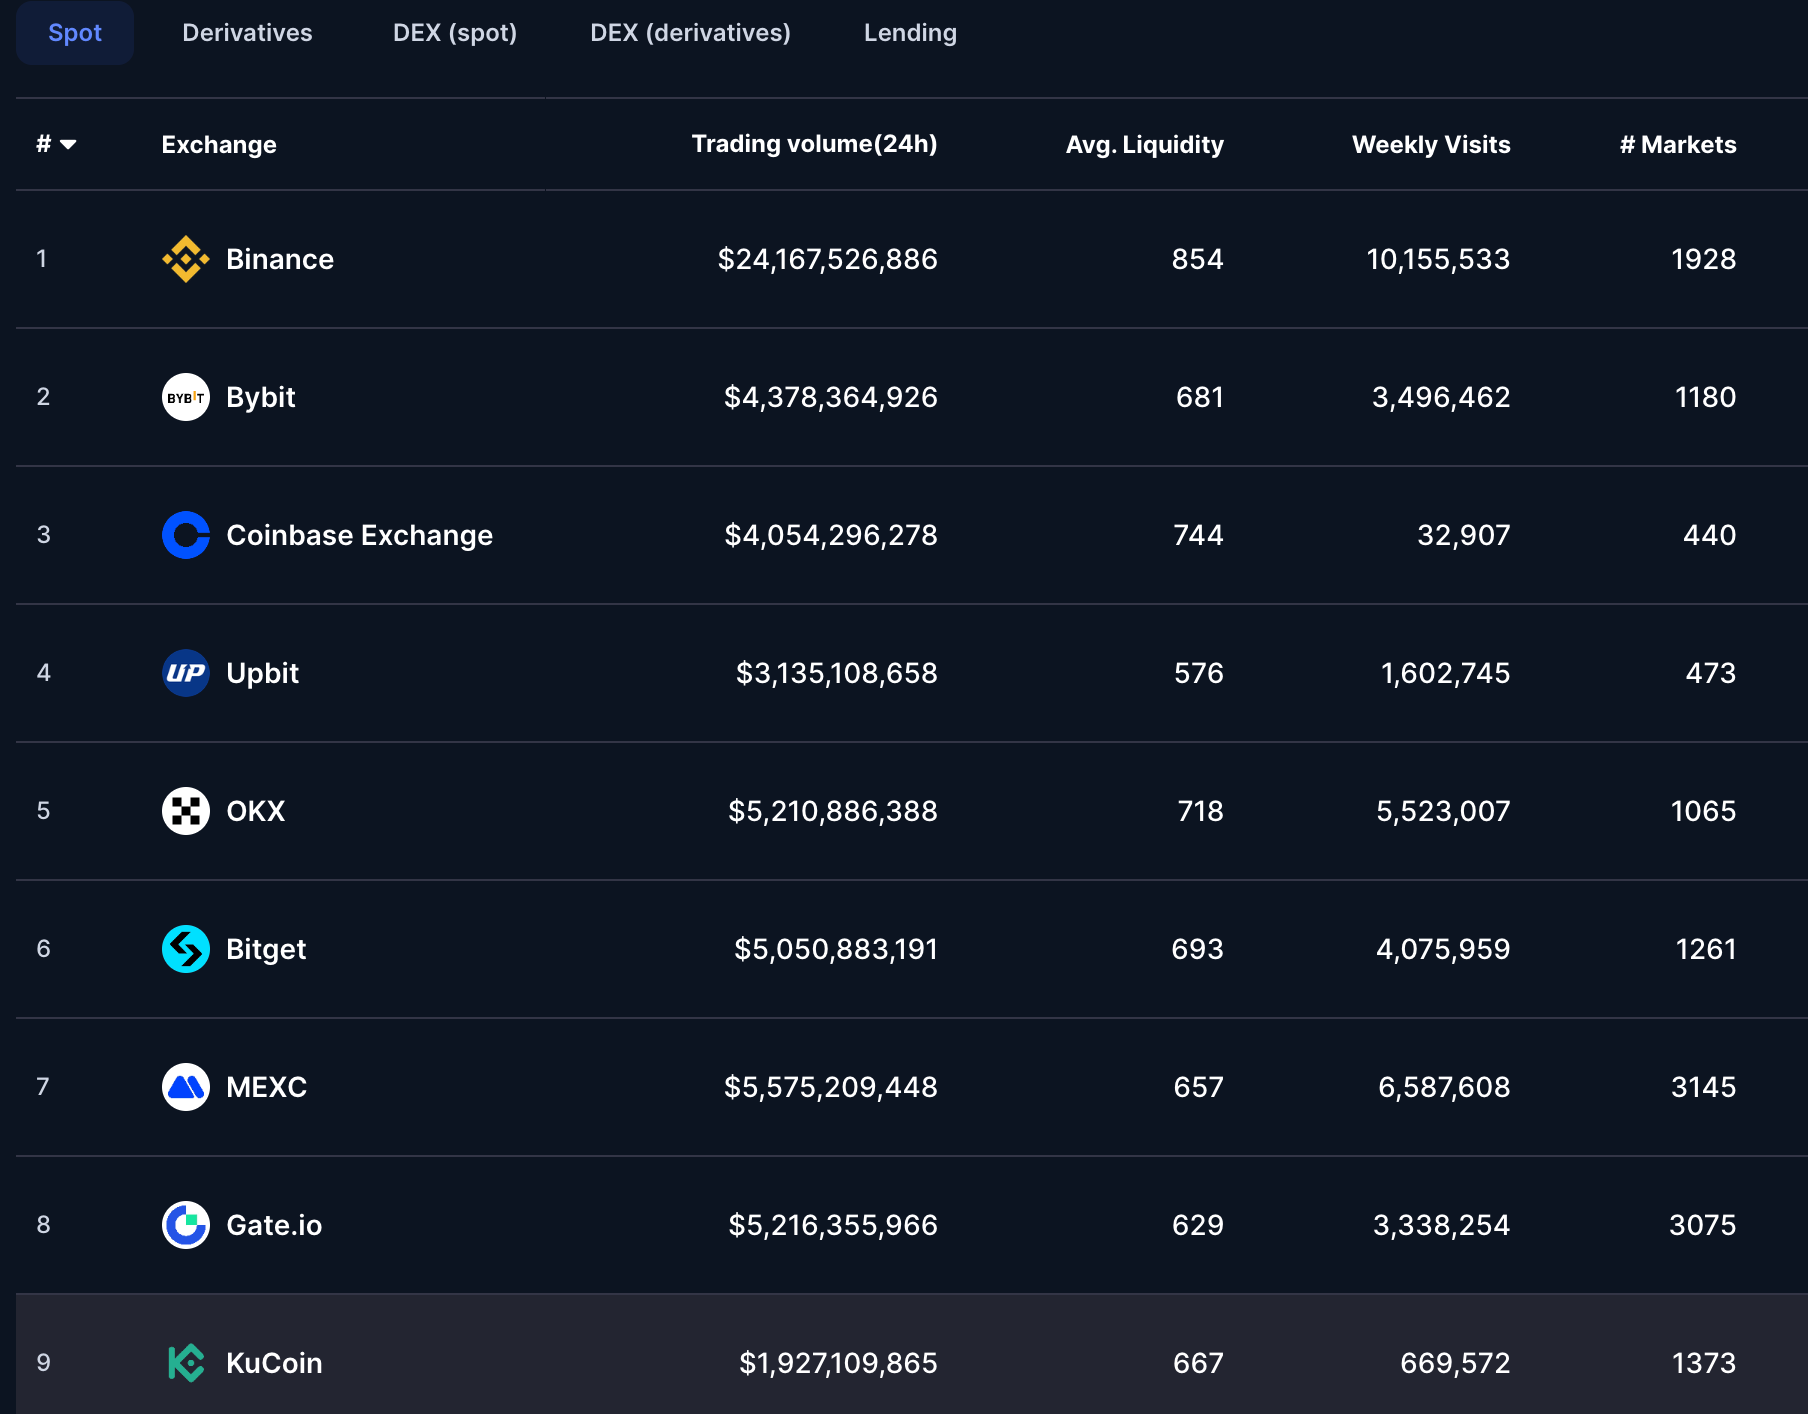
Task: Click Gate.io volume $5,216,355,966
Action: point(833,1225)
